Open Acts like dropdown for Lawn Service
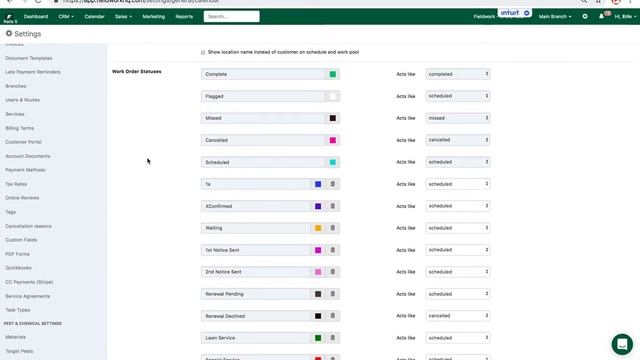 pos(458,338)
